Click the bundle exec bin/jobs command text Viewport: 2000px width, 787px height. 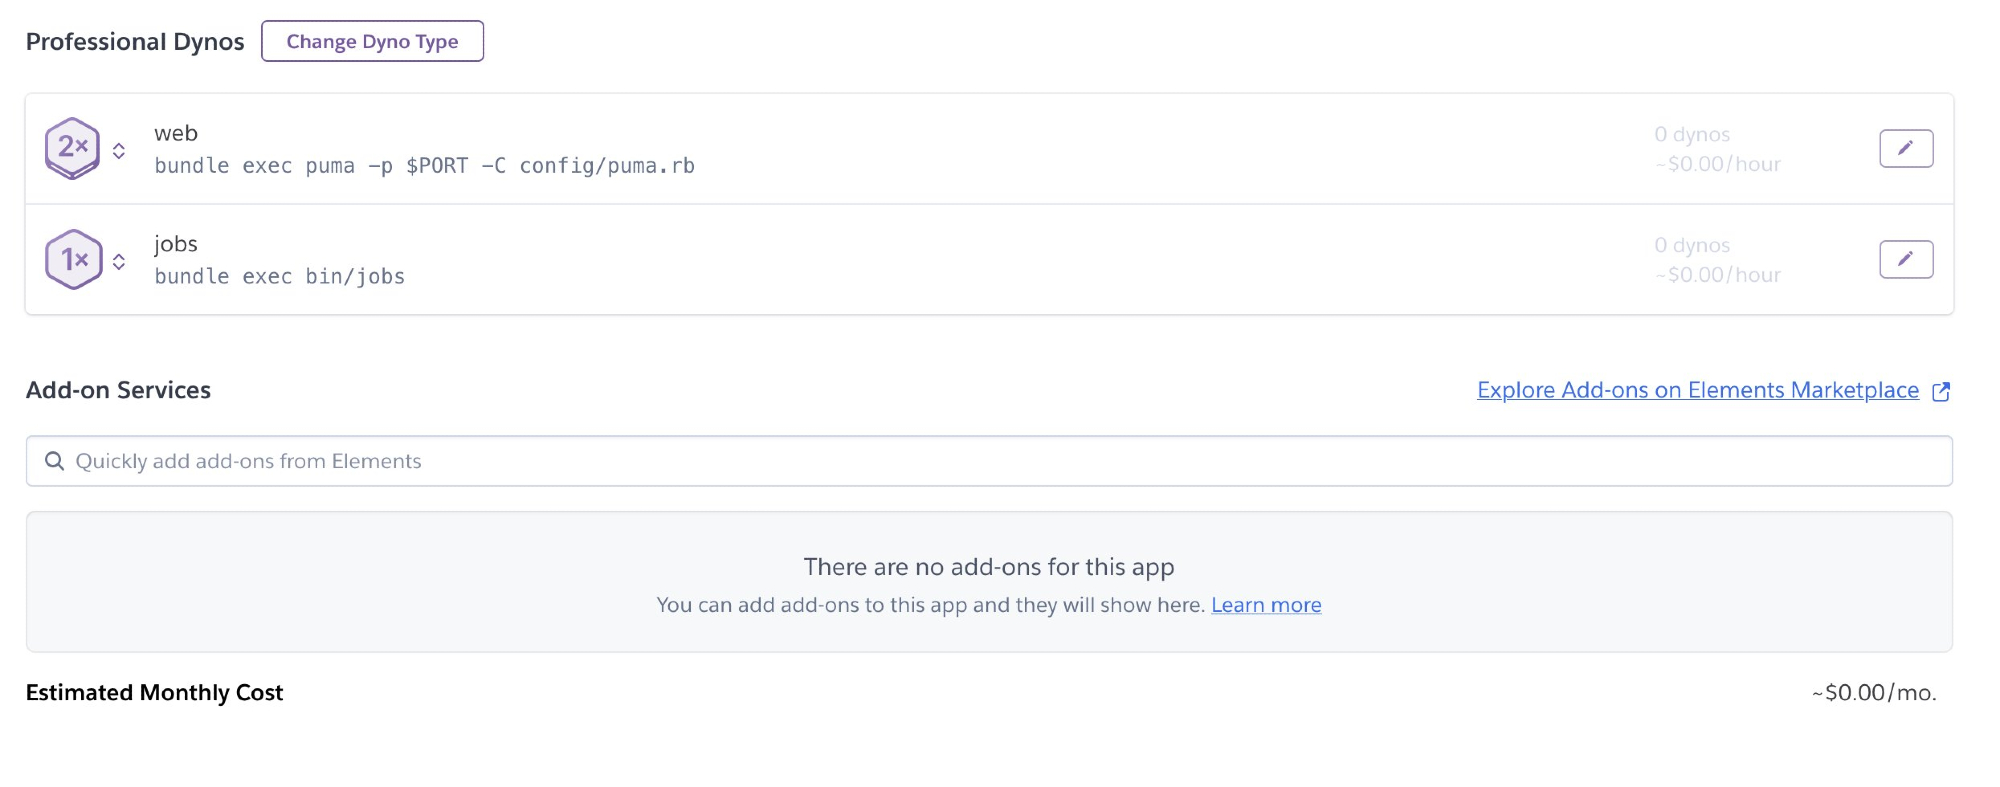[x=280, y=277]
